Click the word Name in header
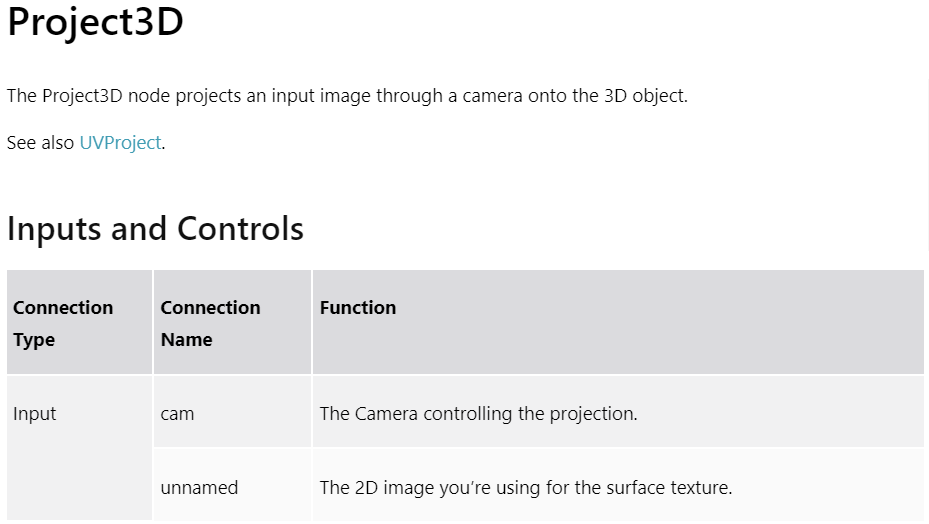The image size is (929, 524). click(x=186, y=340)
